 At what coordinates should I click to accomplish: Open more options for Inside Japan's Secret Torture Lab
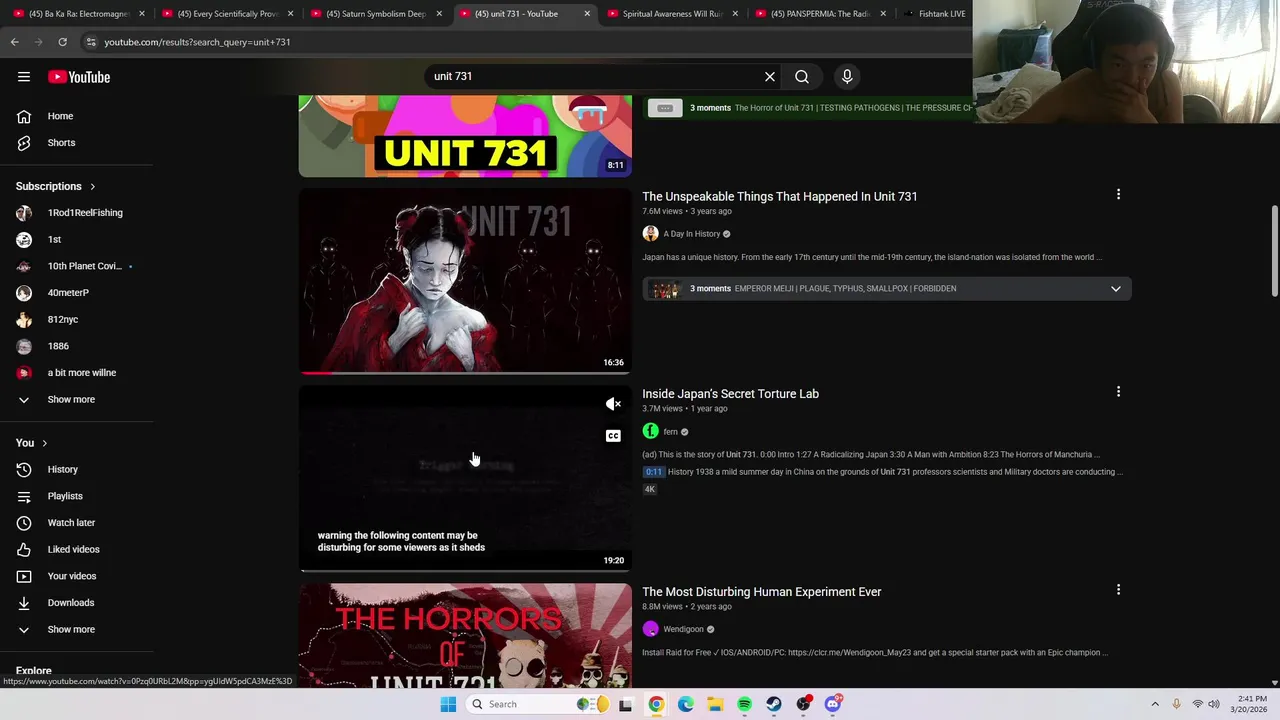coord(1118,392)
